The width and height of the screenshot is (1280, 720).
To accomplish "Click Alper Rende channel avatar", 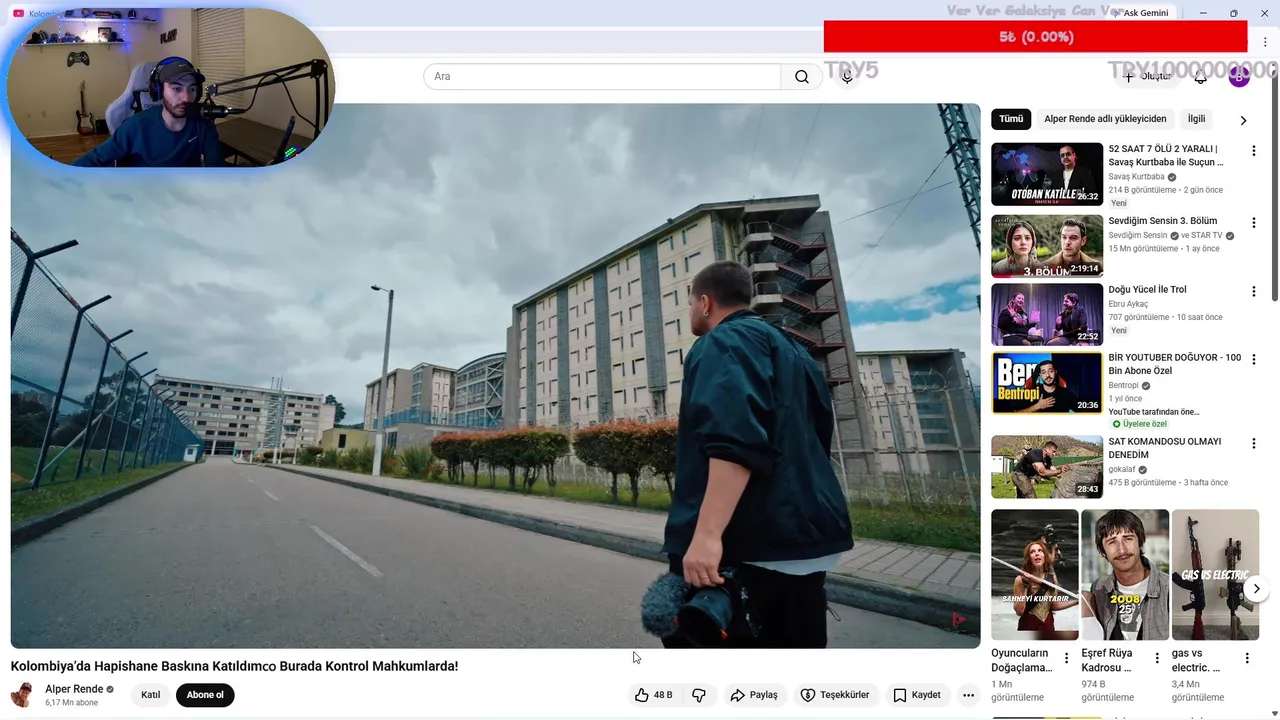I will [22, 695].
